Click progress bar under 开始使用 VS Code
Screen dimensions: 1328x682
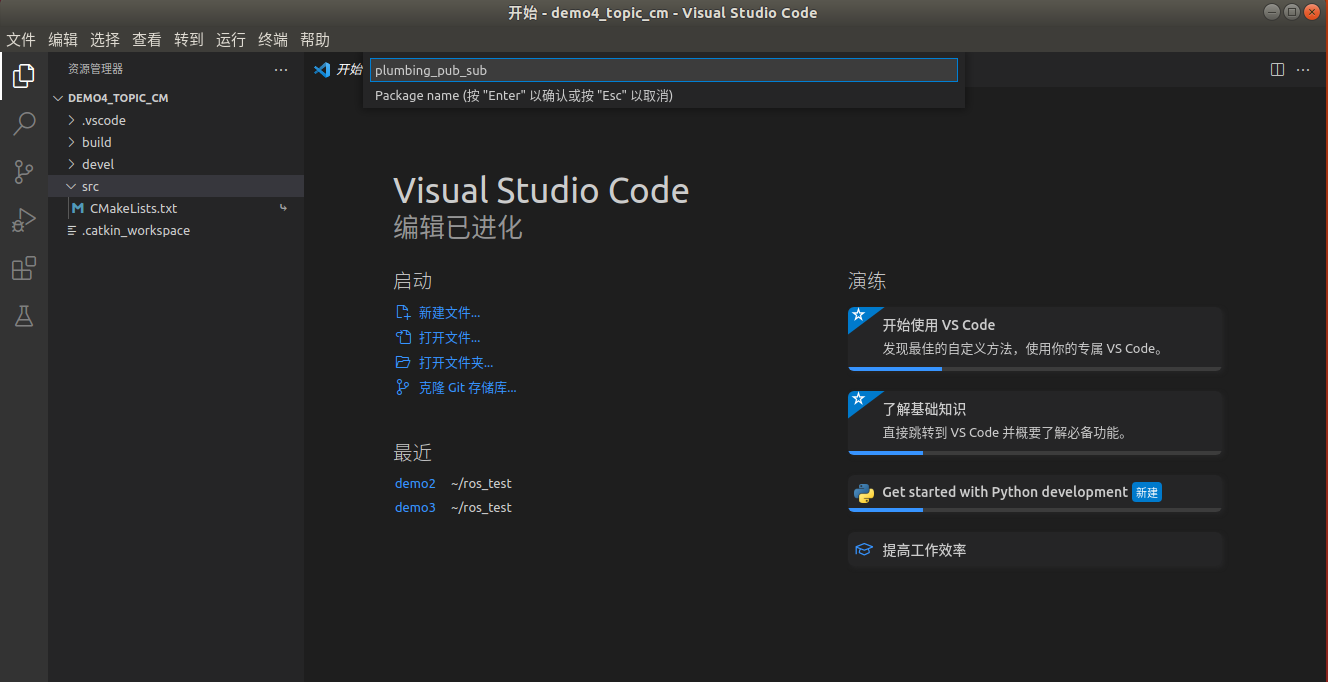(x=1035, y=369)
